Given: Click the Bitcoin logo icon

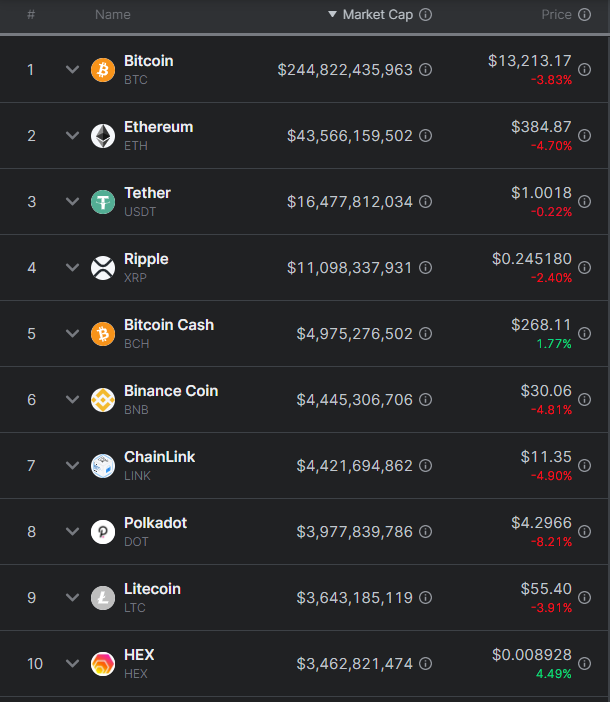Looking at the screenshot, I should [103, 70].
